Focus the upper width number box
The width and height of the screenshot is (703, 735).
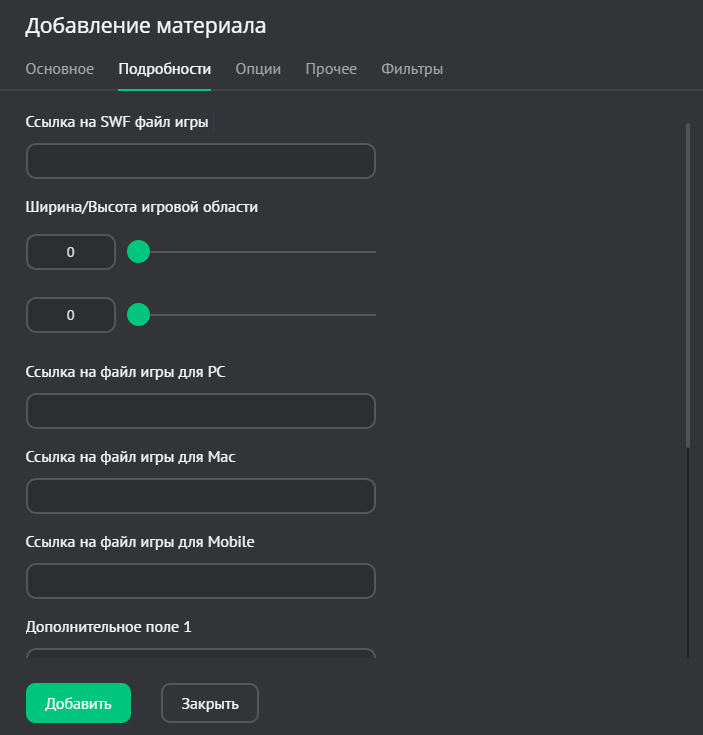(70, 252)
